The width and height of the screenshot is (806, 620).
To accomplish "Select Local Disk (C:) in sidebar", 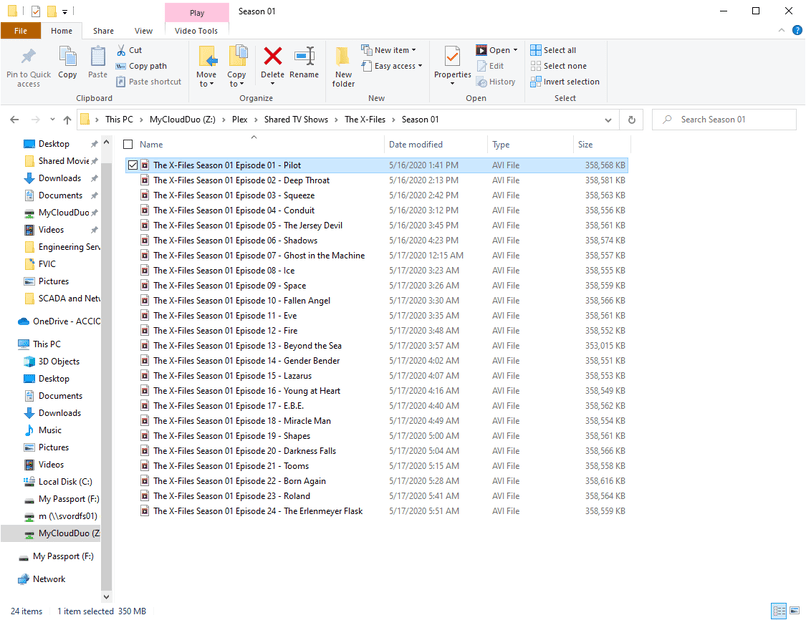I will coord(65,482).
